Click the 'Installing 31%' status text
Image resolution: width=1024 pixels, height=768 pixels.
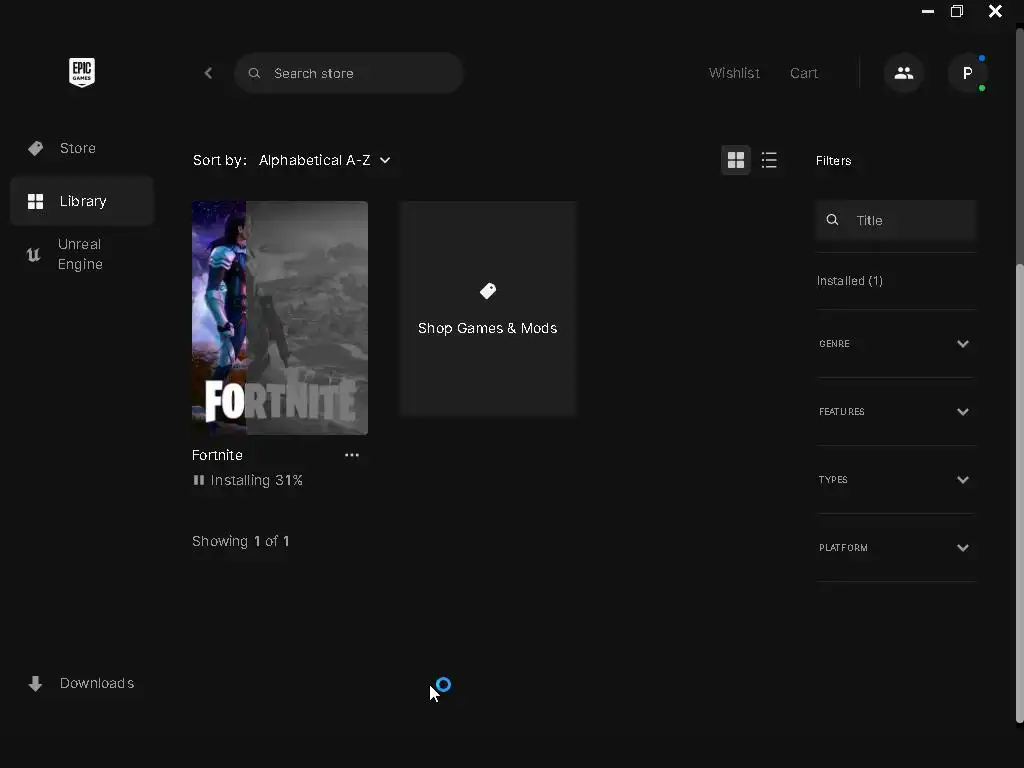point(257,480)
